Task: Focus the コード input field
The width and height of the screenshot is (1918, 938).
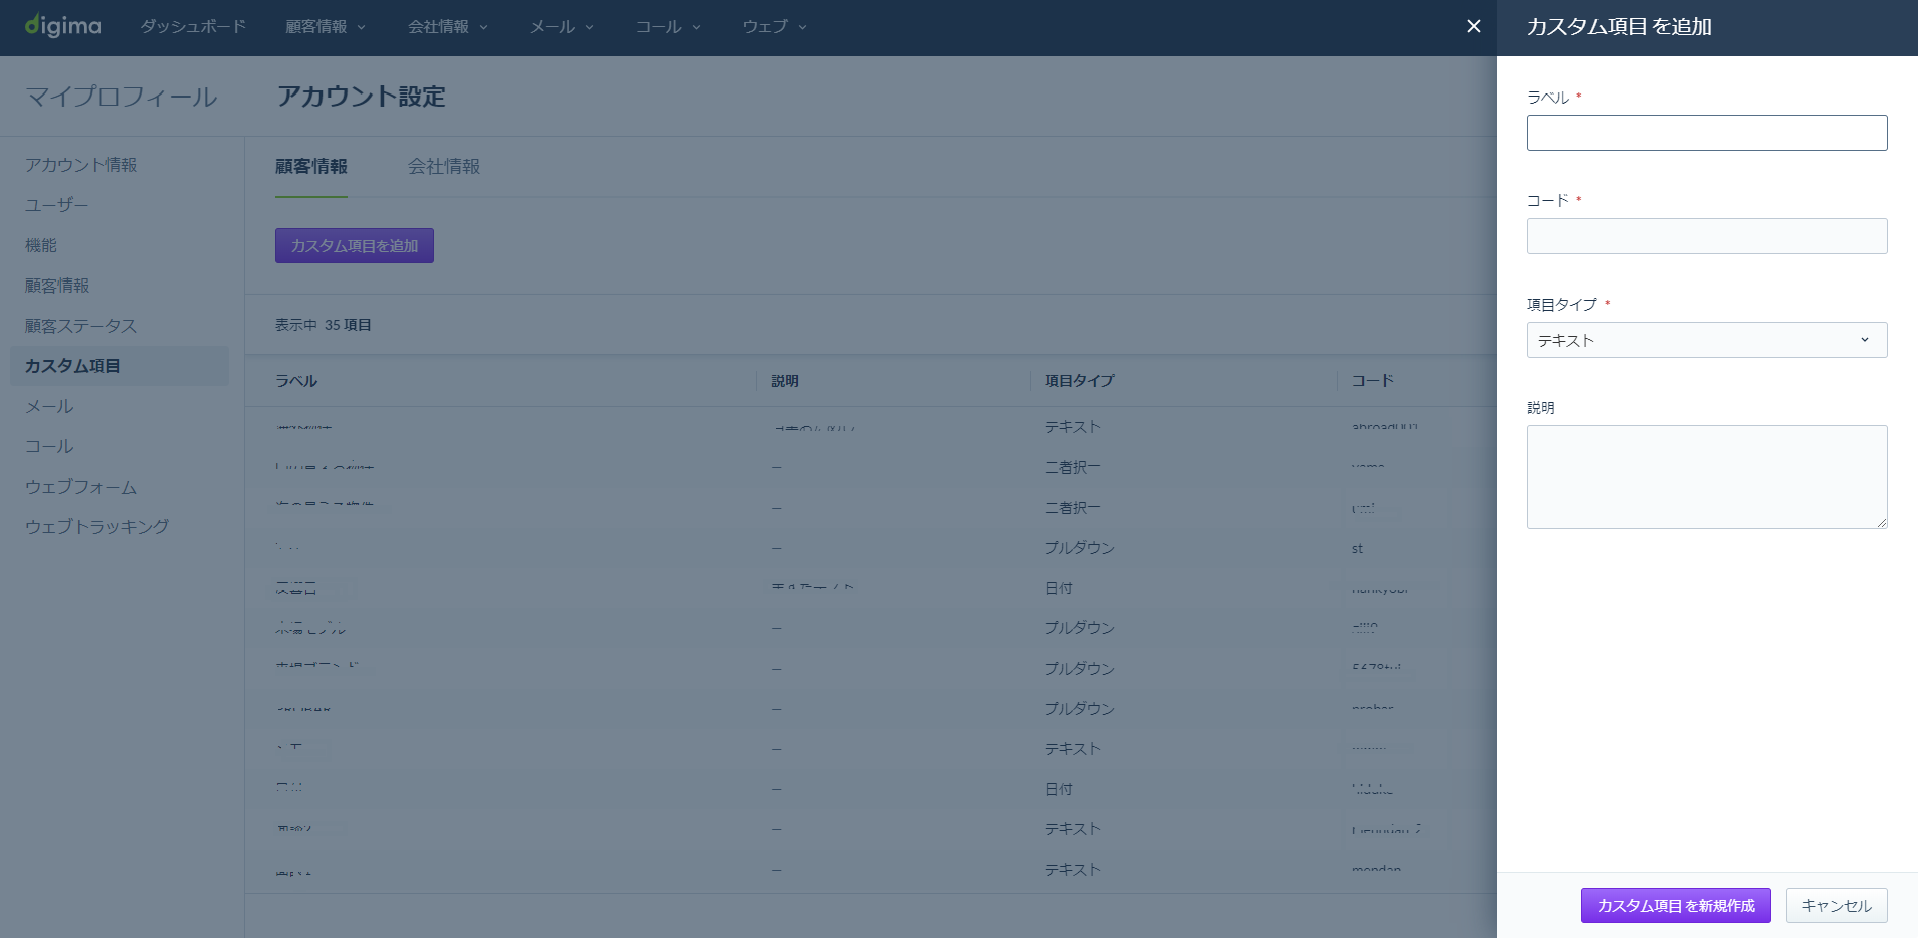Action: pos(1706,236)
